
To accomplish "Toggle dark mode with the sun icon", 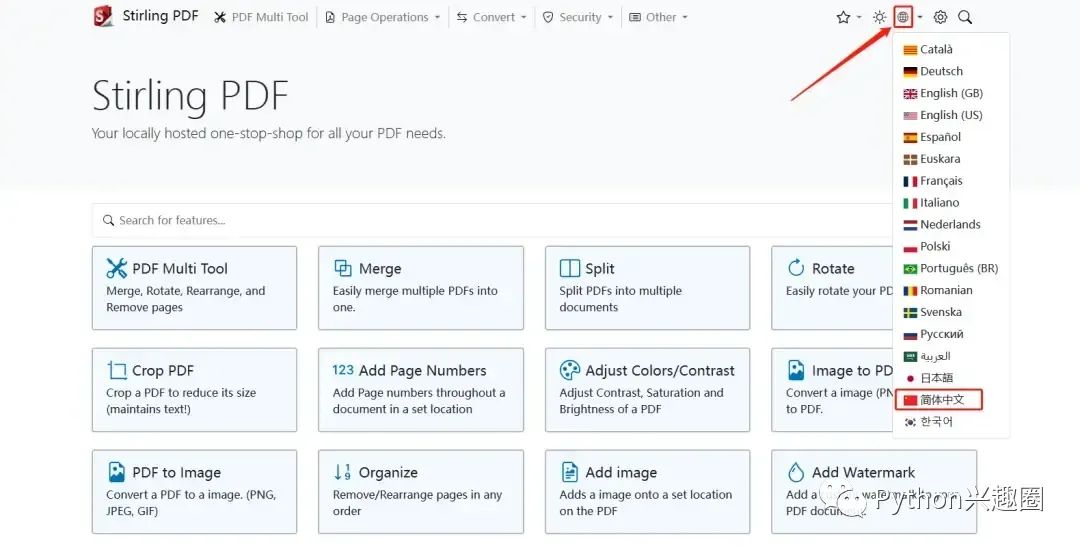I will [x=879, y=17].
